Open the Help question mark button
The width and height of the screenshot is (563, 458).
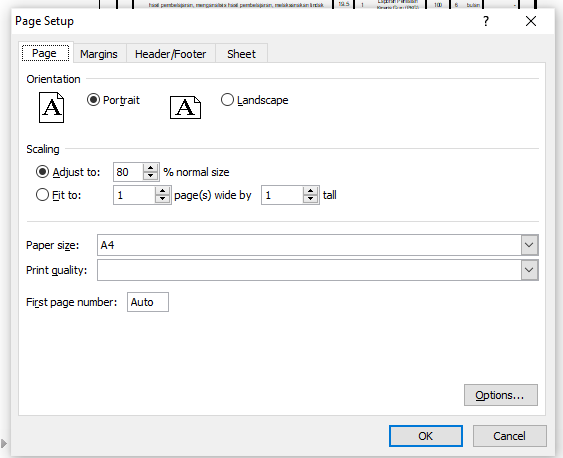[486, 21]
